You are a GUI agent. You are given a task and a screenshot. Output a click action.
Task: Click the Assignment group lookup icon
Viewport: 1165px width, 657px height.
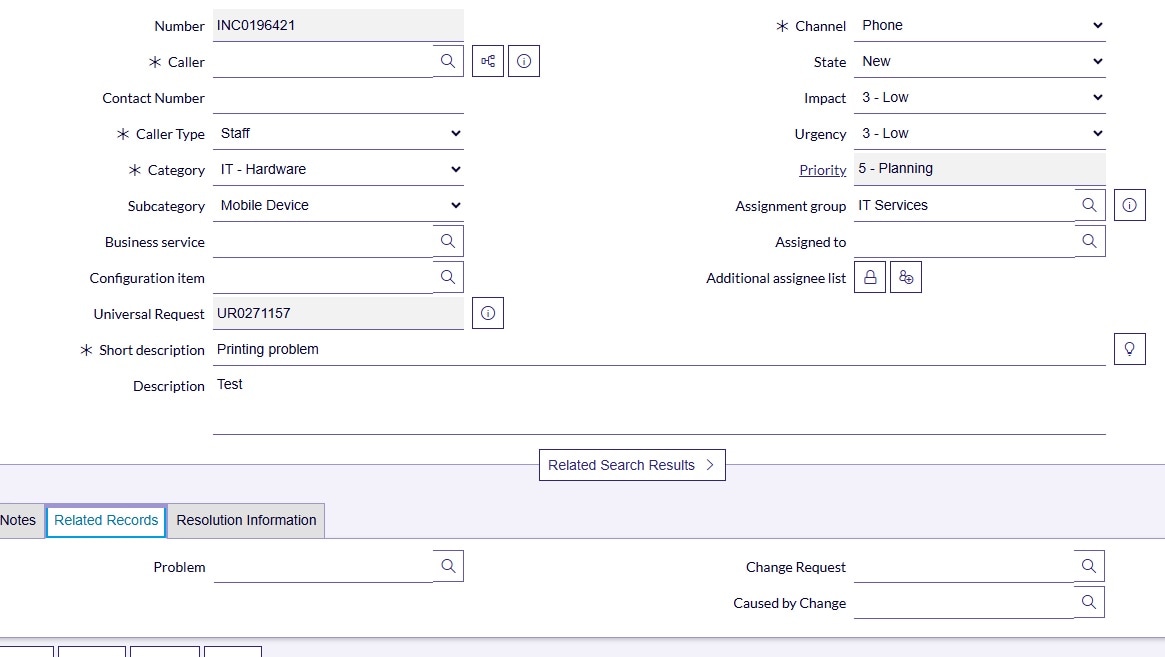tap(1089, 205)
